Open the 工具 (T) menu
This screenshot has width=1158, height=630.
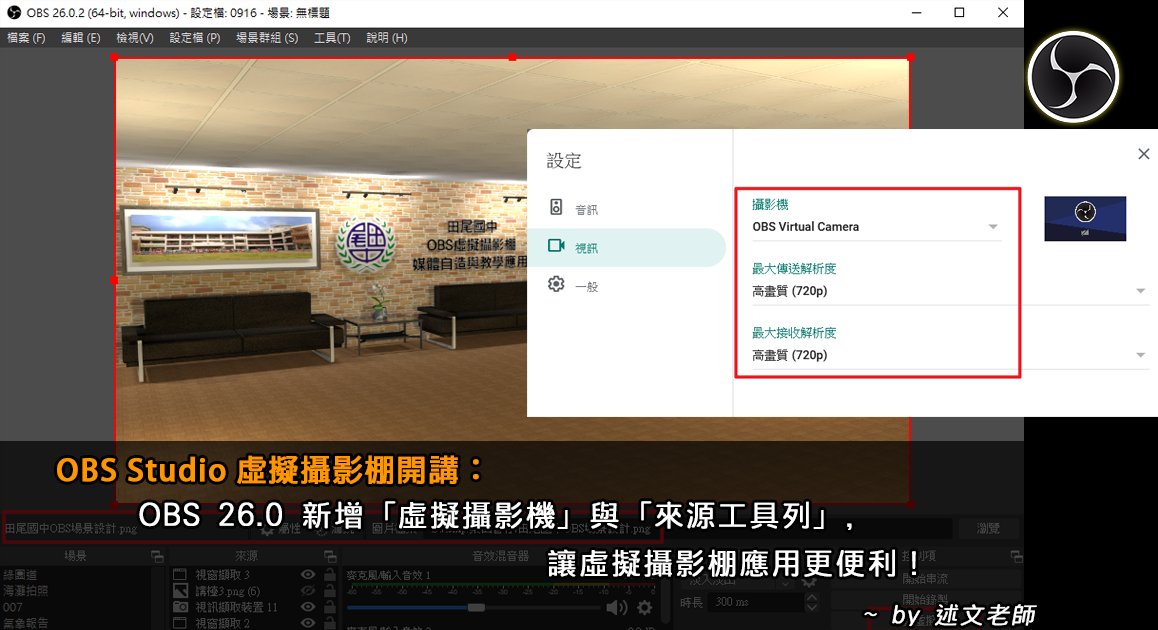[332, 38]
